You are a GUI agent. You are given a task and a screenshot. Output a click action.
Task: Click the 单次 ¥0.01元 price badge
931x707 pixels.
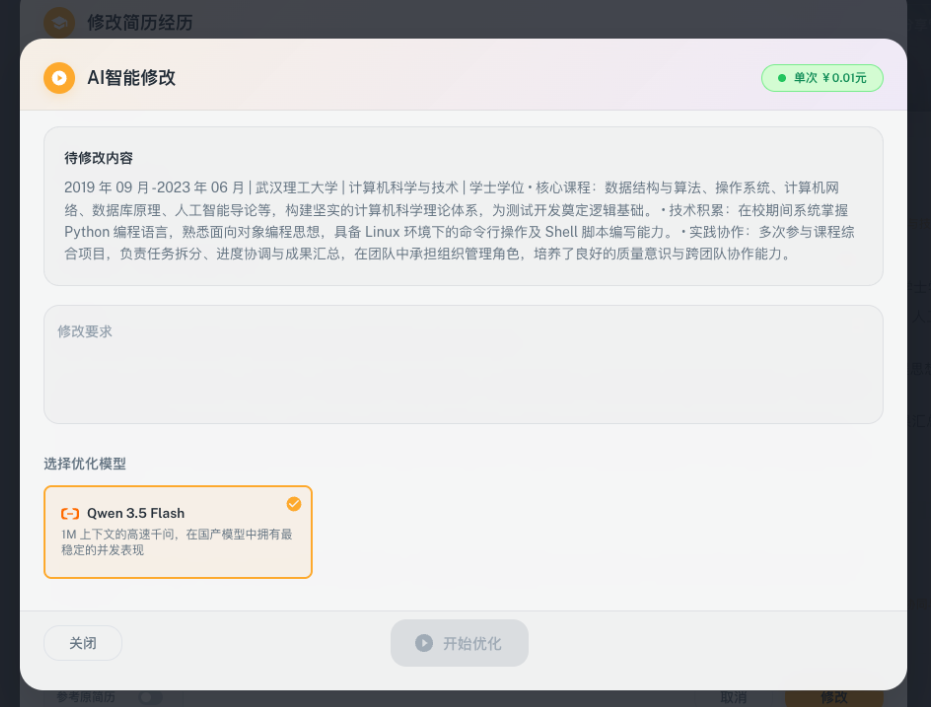click(822, 78)
